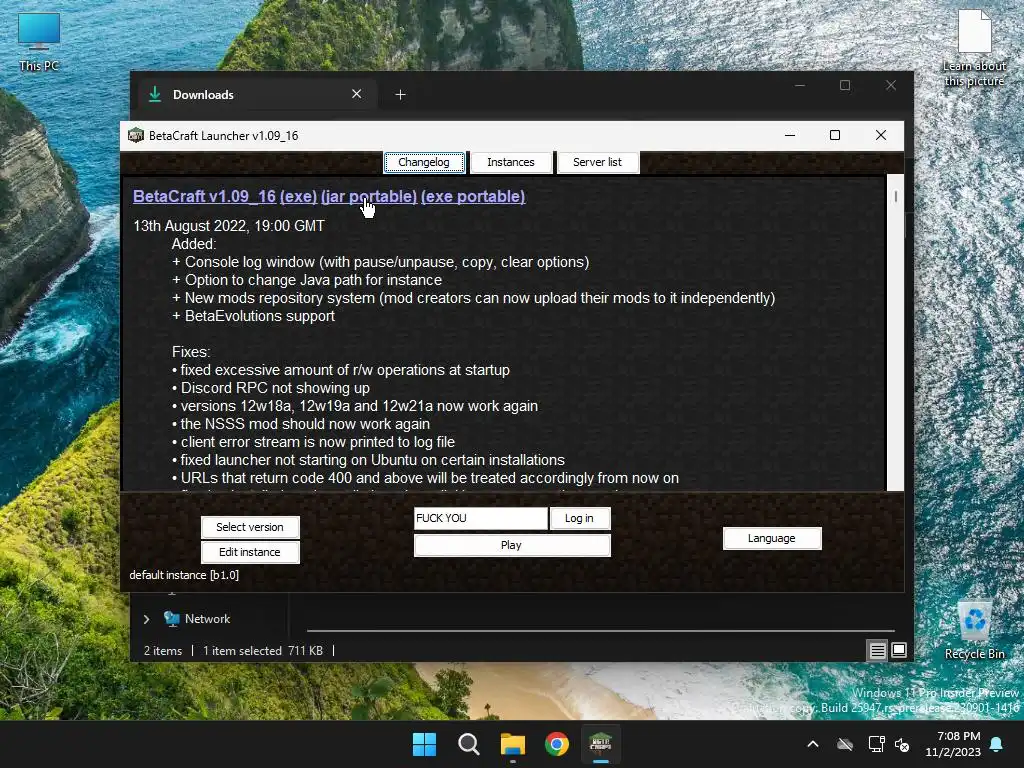
Task: Maximize the File Explorer window
Action: pos(845,86)
